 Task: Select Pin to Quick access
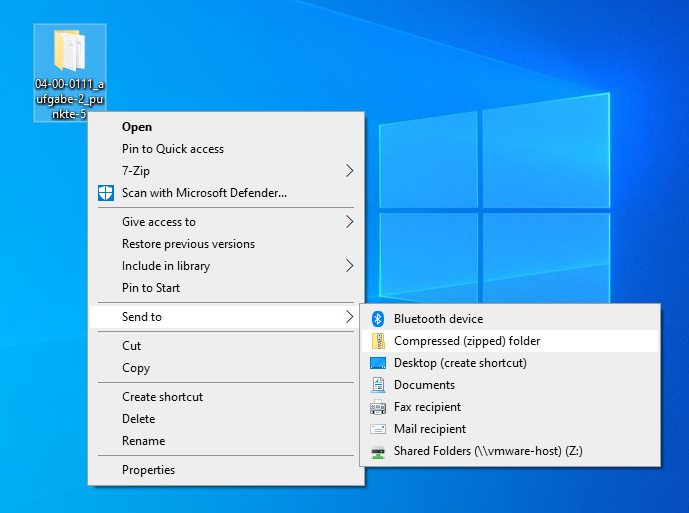[x=173, y=149]
